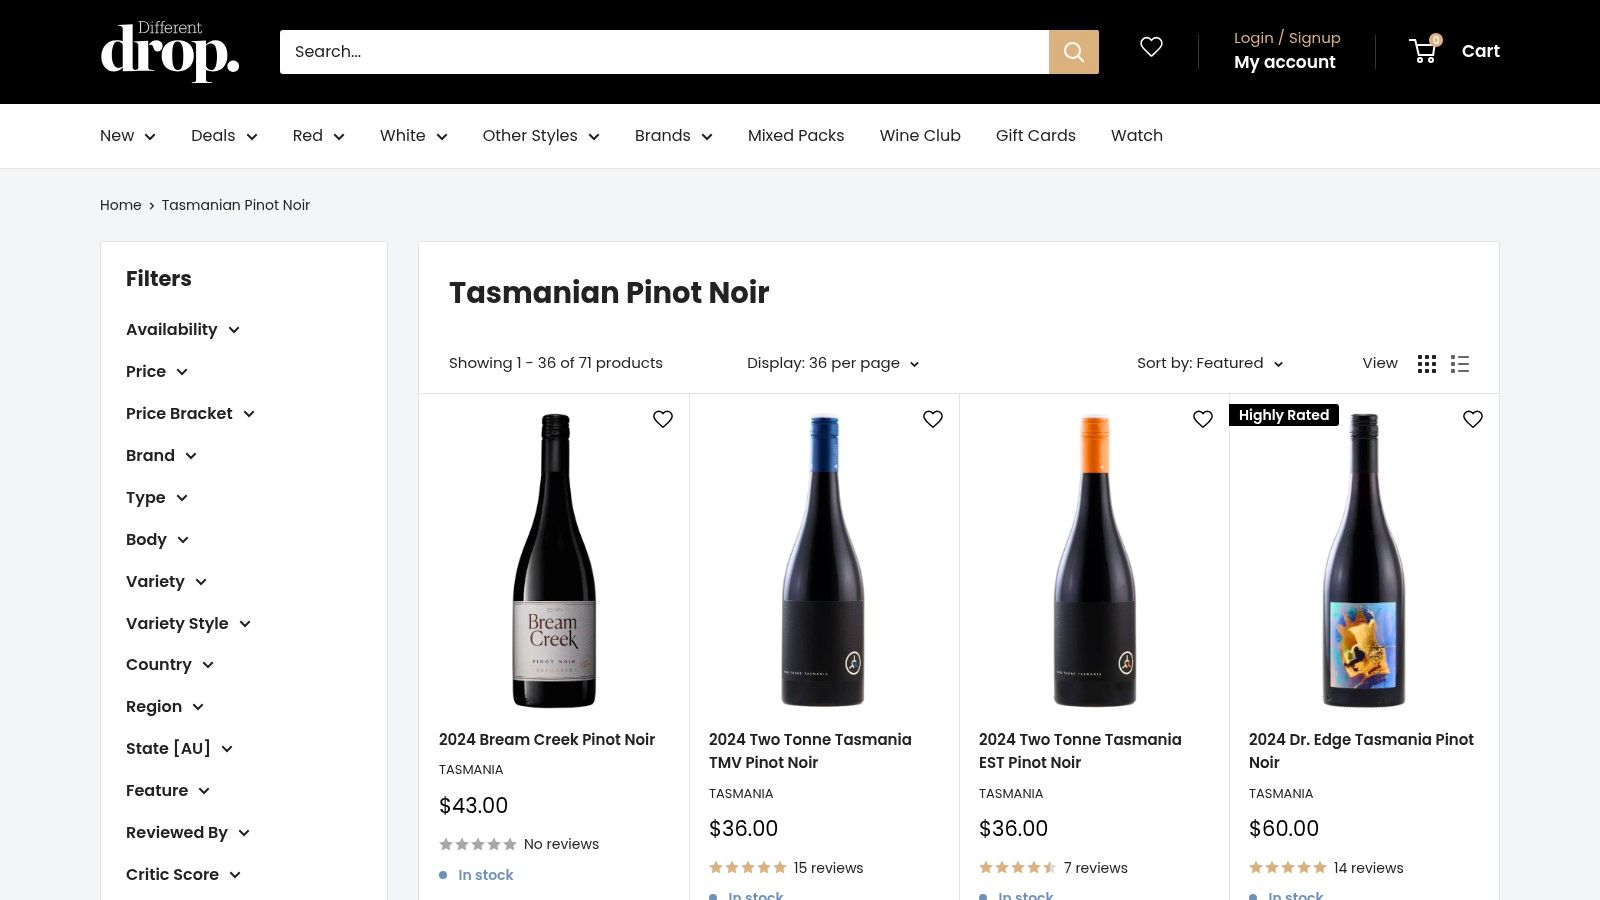Open the shopping cart icon
Screen dimensions: 1600x900
(x=1424, y=50)
